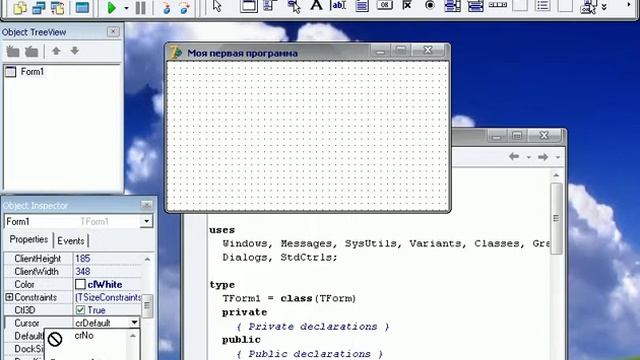Pause the running program

(x=140, y=7)
